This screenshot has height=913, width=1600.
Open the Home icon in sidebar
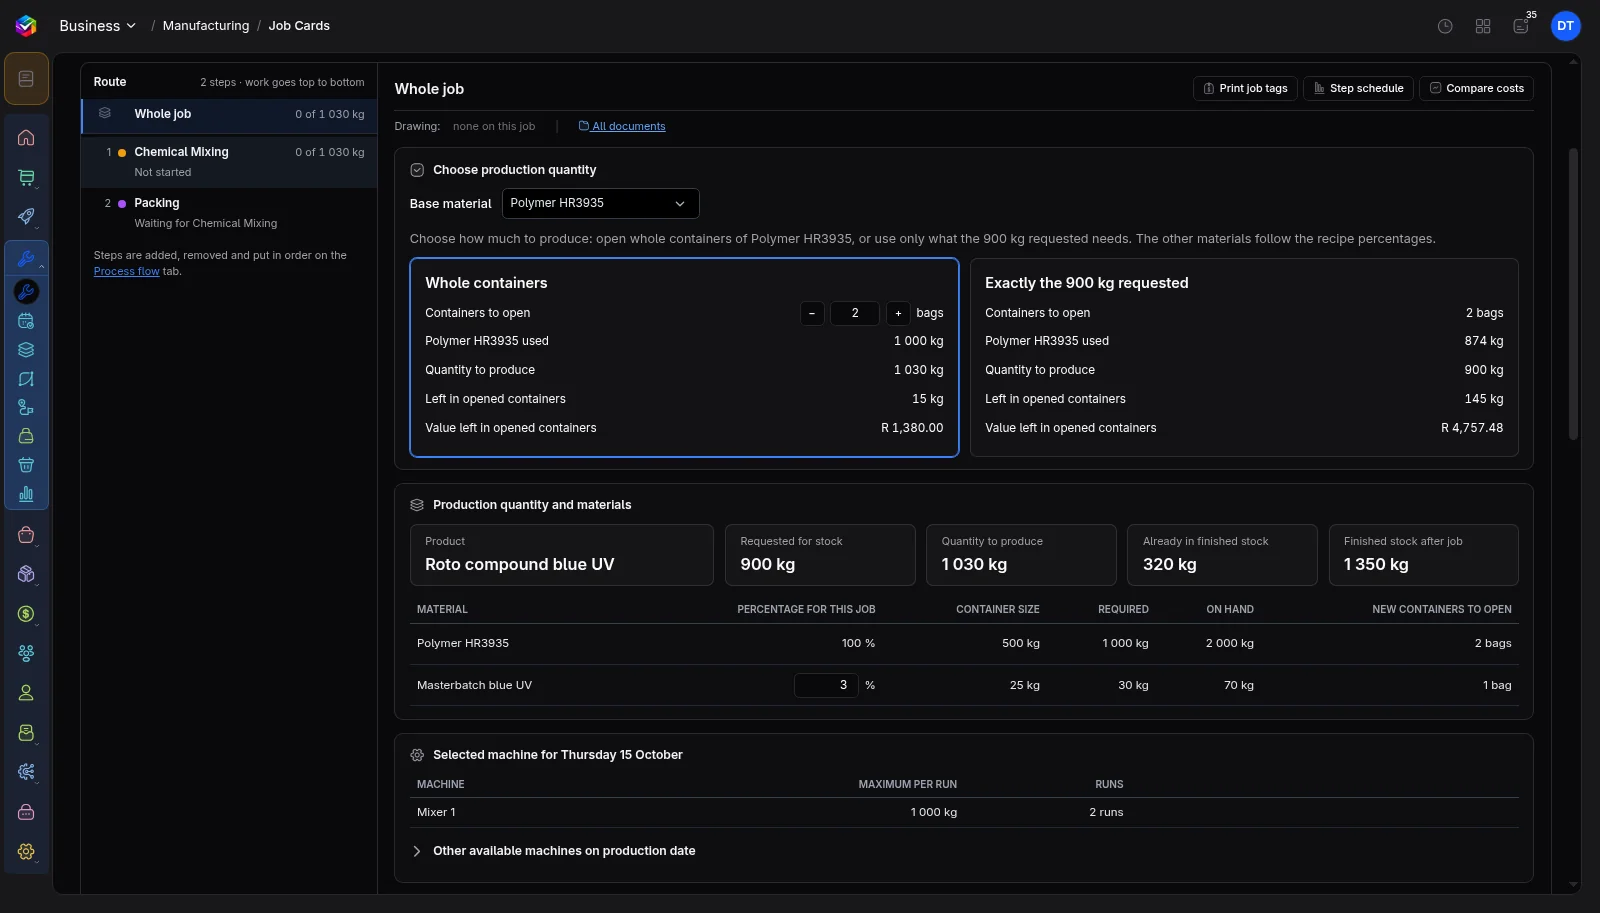[x=26, y=138]
